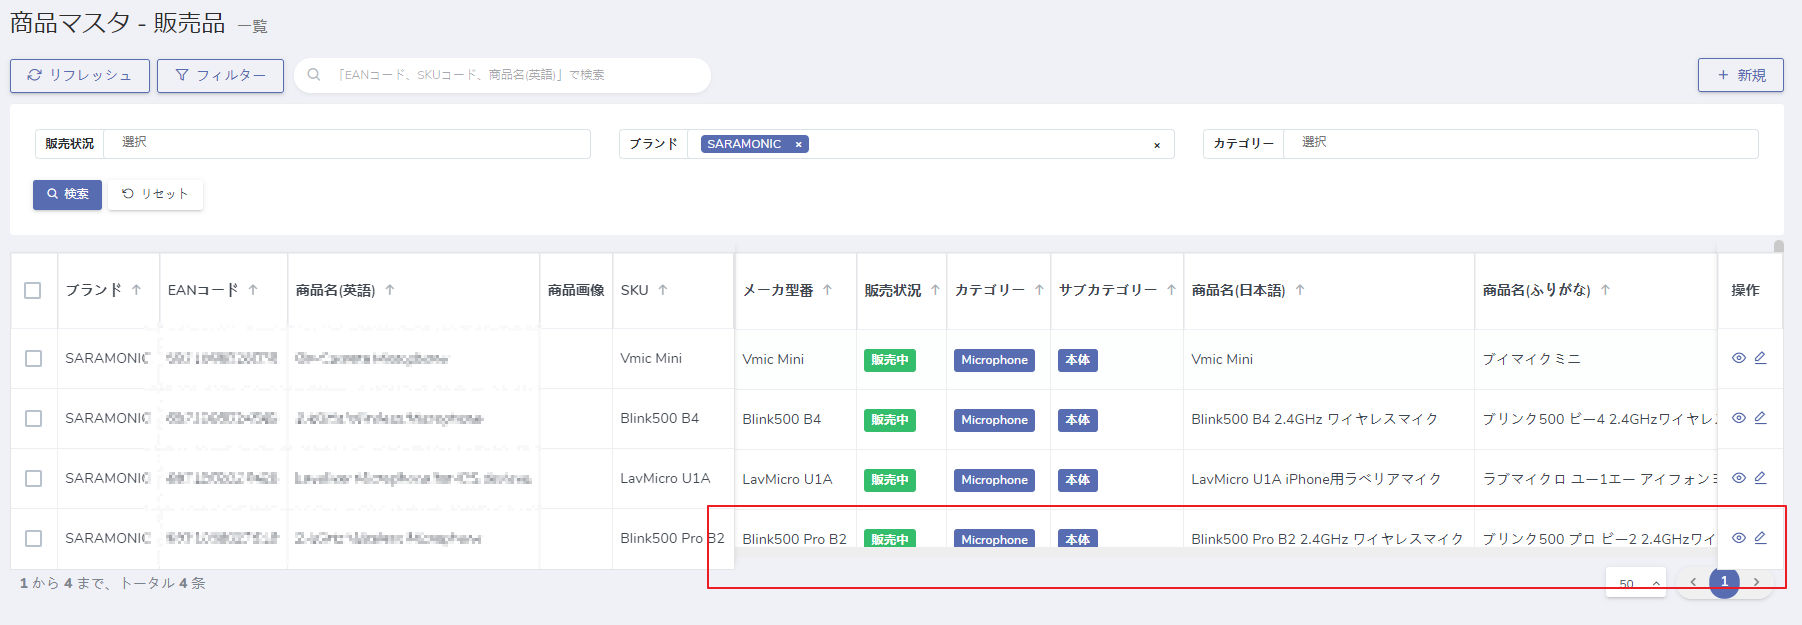Sort by メーカ型番 column arrow

(827, 290)
